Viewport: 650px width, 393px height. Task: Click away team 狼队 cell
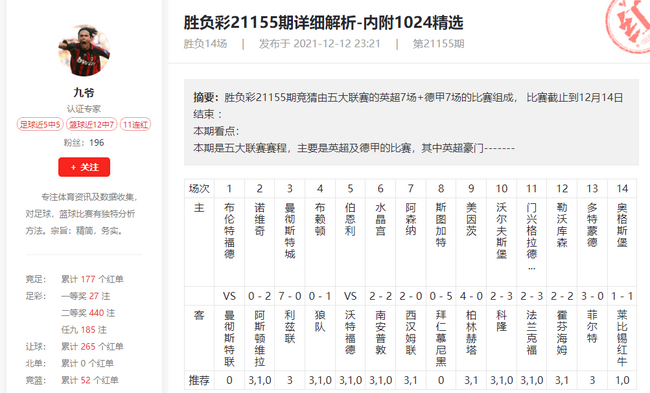point(320,338)
